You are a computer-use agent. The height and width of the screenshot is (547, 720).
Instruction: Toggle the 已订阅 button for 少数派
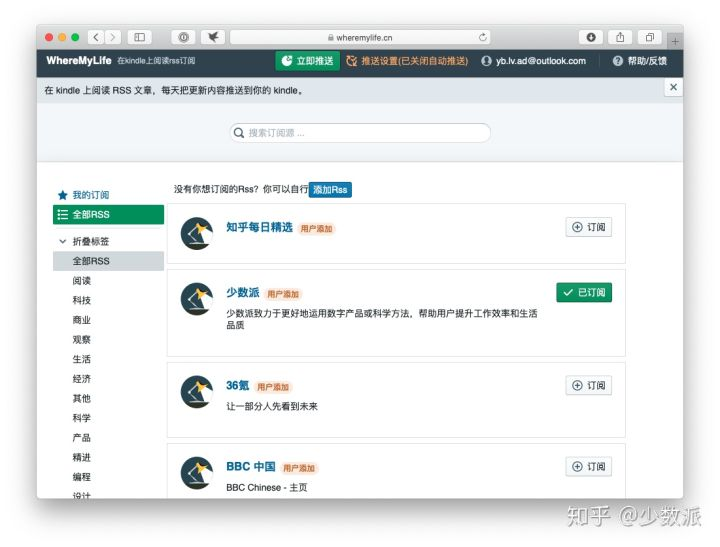[x=584, y=293]
